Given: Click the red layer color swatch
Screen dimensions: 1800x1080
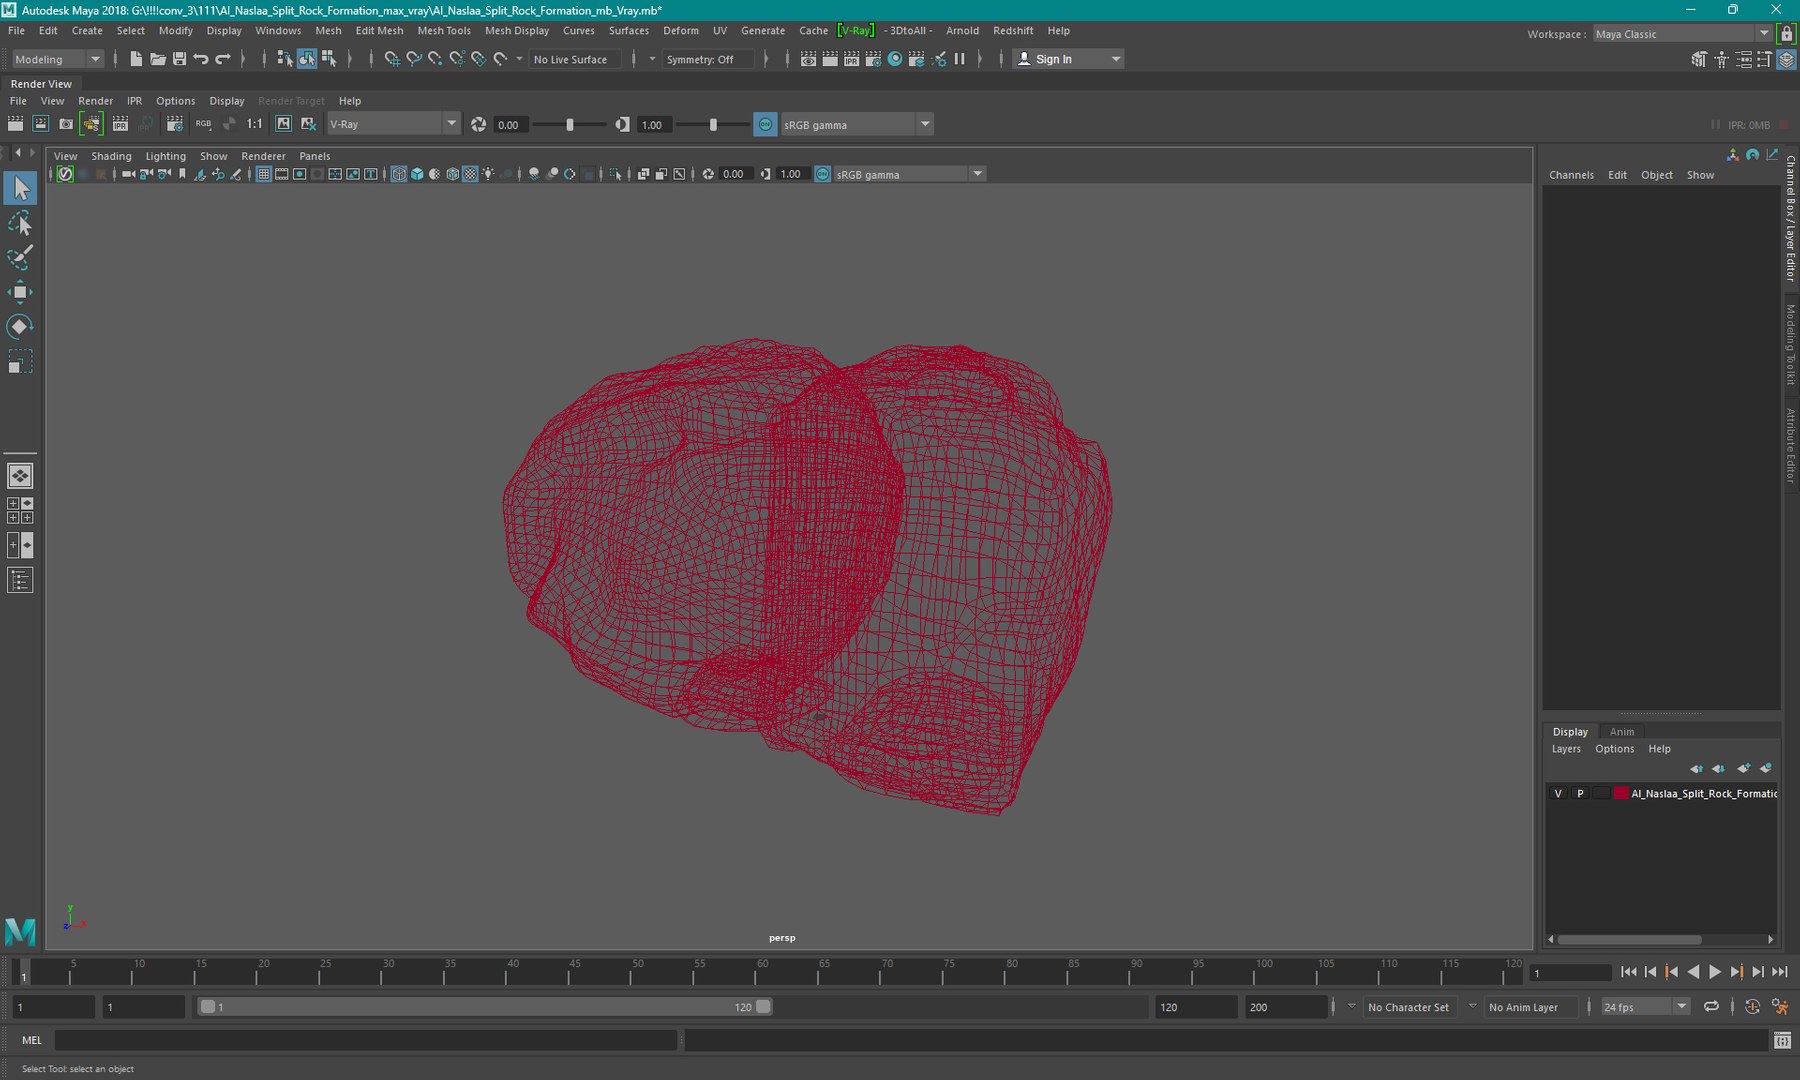Looking at the screenshot, I should [x=1621, y=793].
